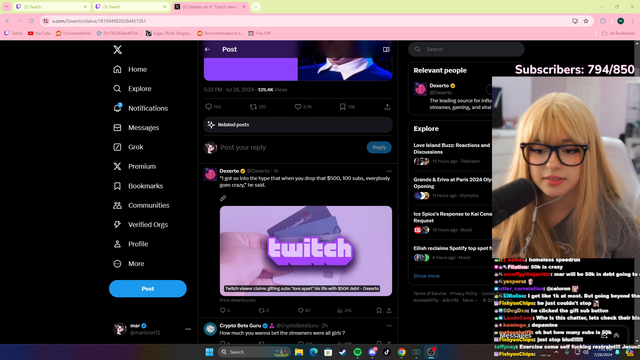640x360 pixels.
Task: Switch to the first Twitch browser tab
Action: click(x=51, y=7)
